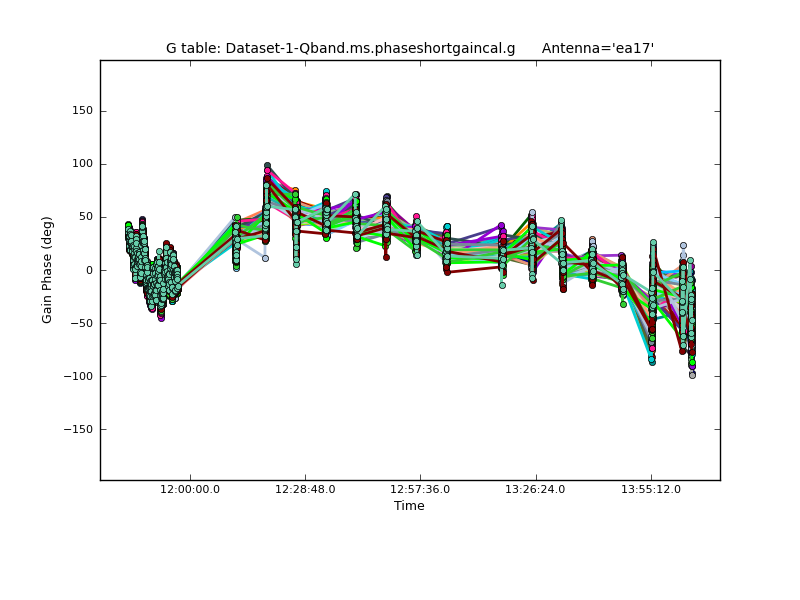Click the 'Time' x-axis label
Screen dimensions: 800x600
pyautogui.click(x=409, y=506)
